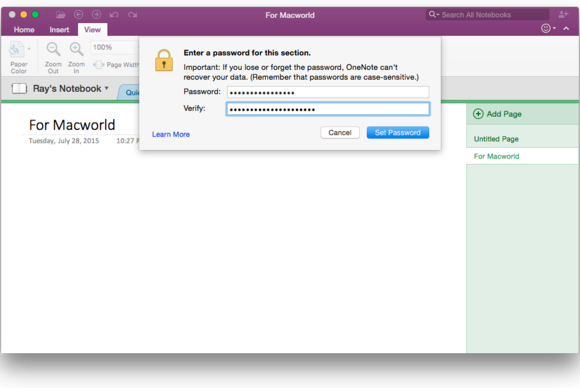The width and height of the screenshot is (580, 388).
Task: Redo using the curved arrow icon
Action: point(132,15)
